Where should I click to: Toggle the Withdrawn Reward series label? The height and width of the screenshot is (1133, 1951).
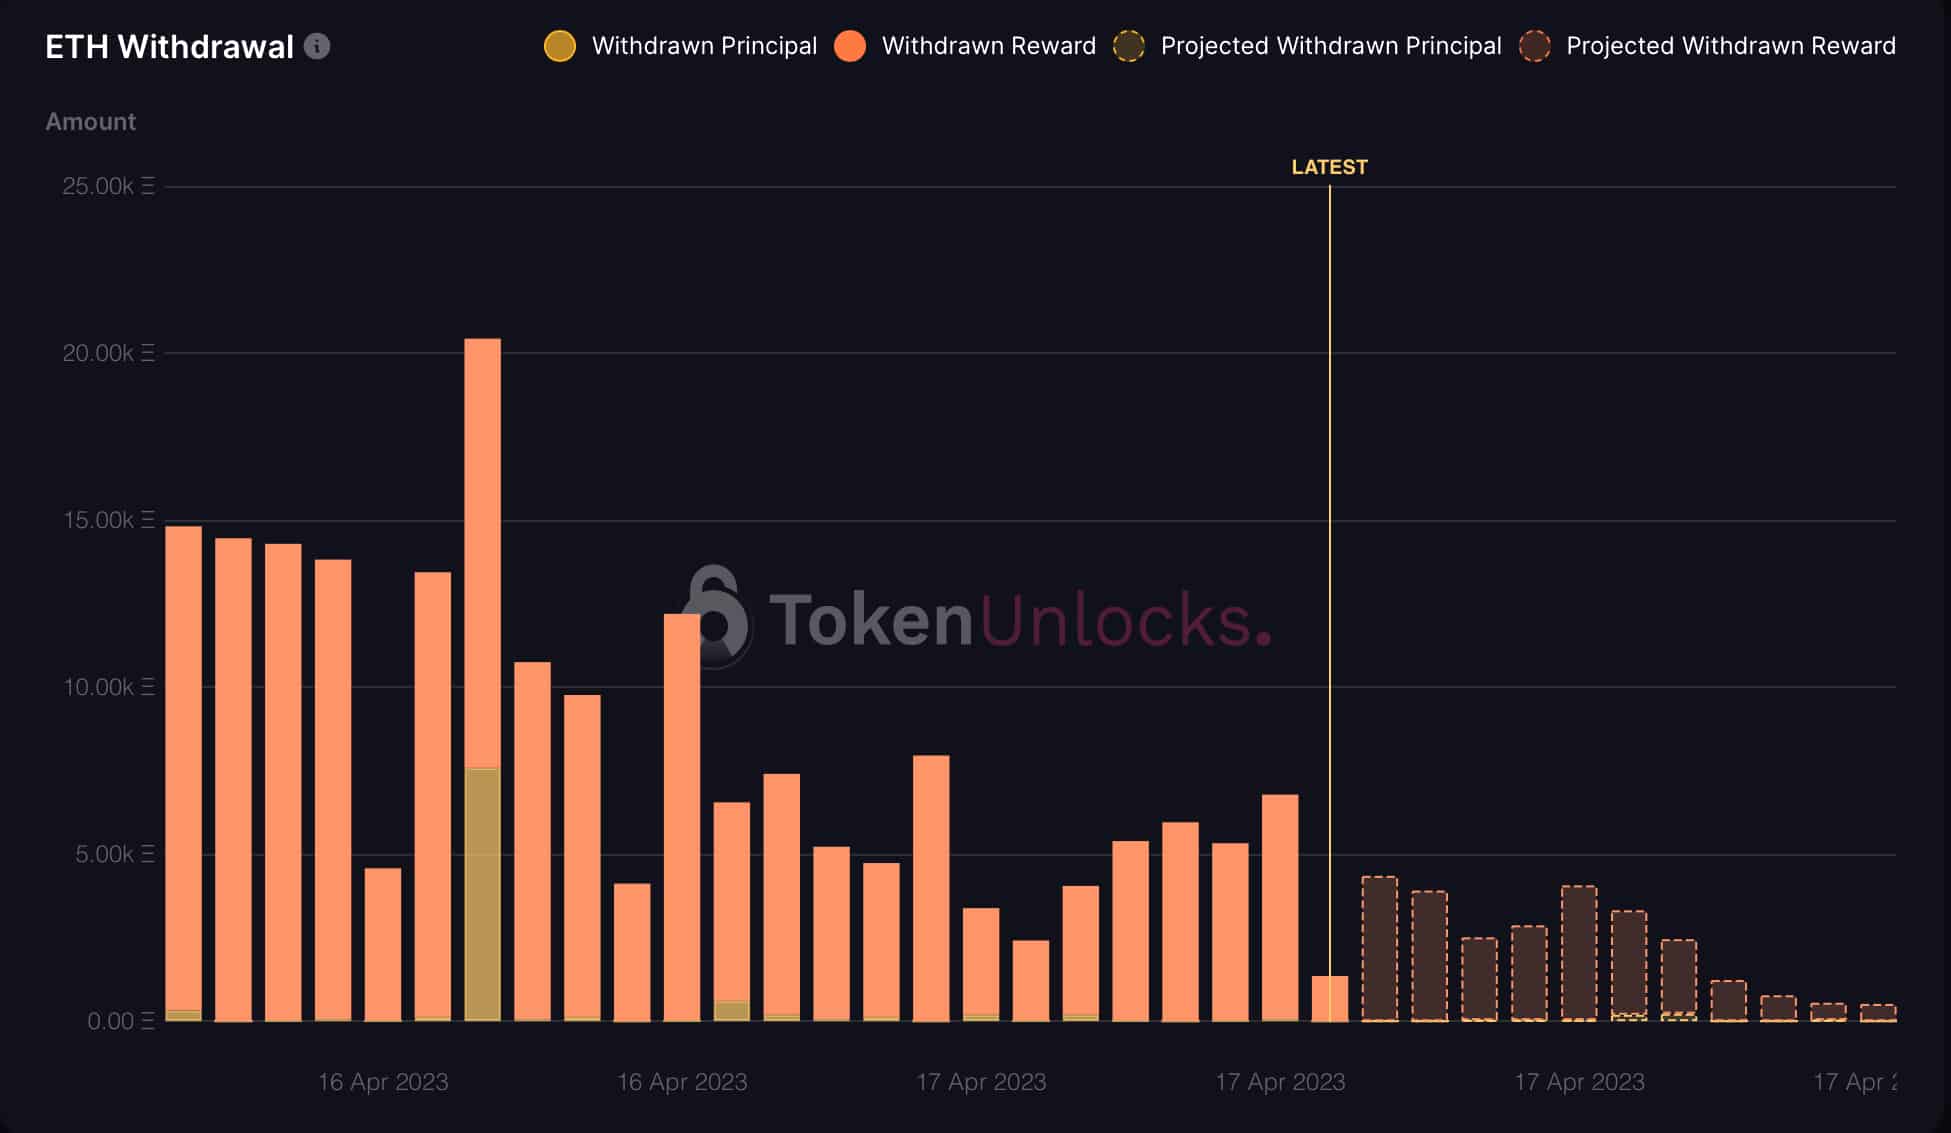(x=989, y=46)
